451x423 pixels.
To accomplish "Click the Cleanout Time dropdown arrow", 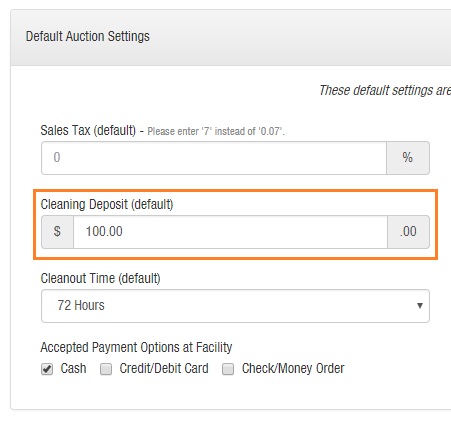I will coord(420,306).
